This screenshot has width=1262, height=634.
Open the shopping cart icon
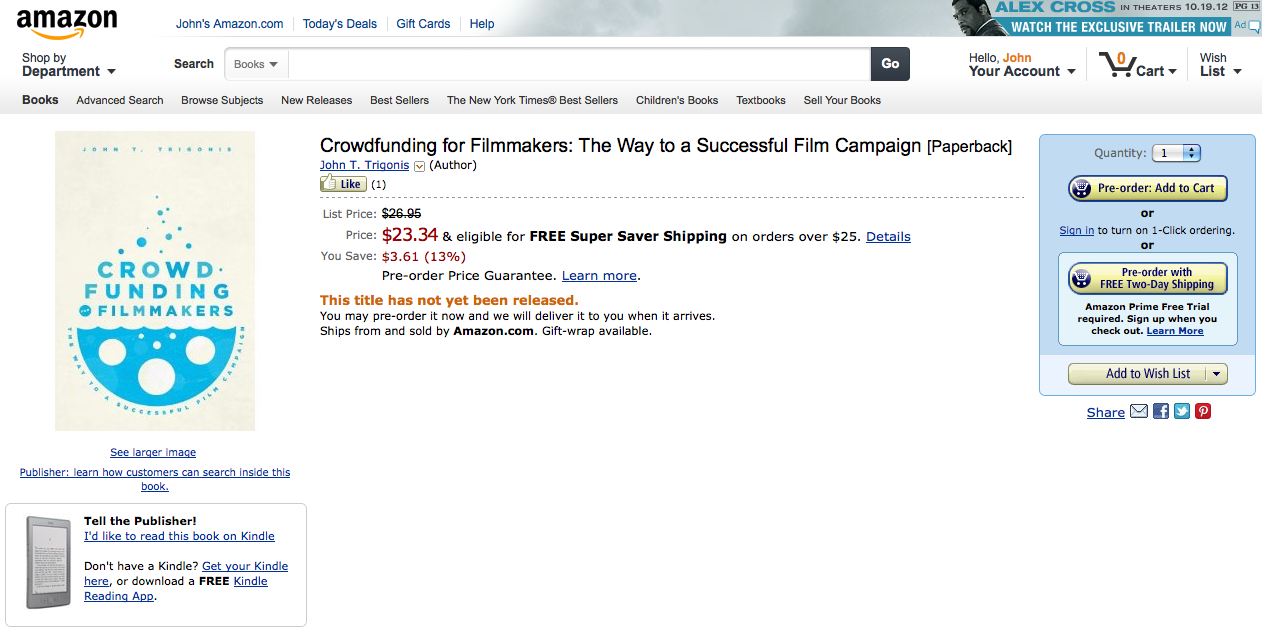[x=1115, y=65]
